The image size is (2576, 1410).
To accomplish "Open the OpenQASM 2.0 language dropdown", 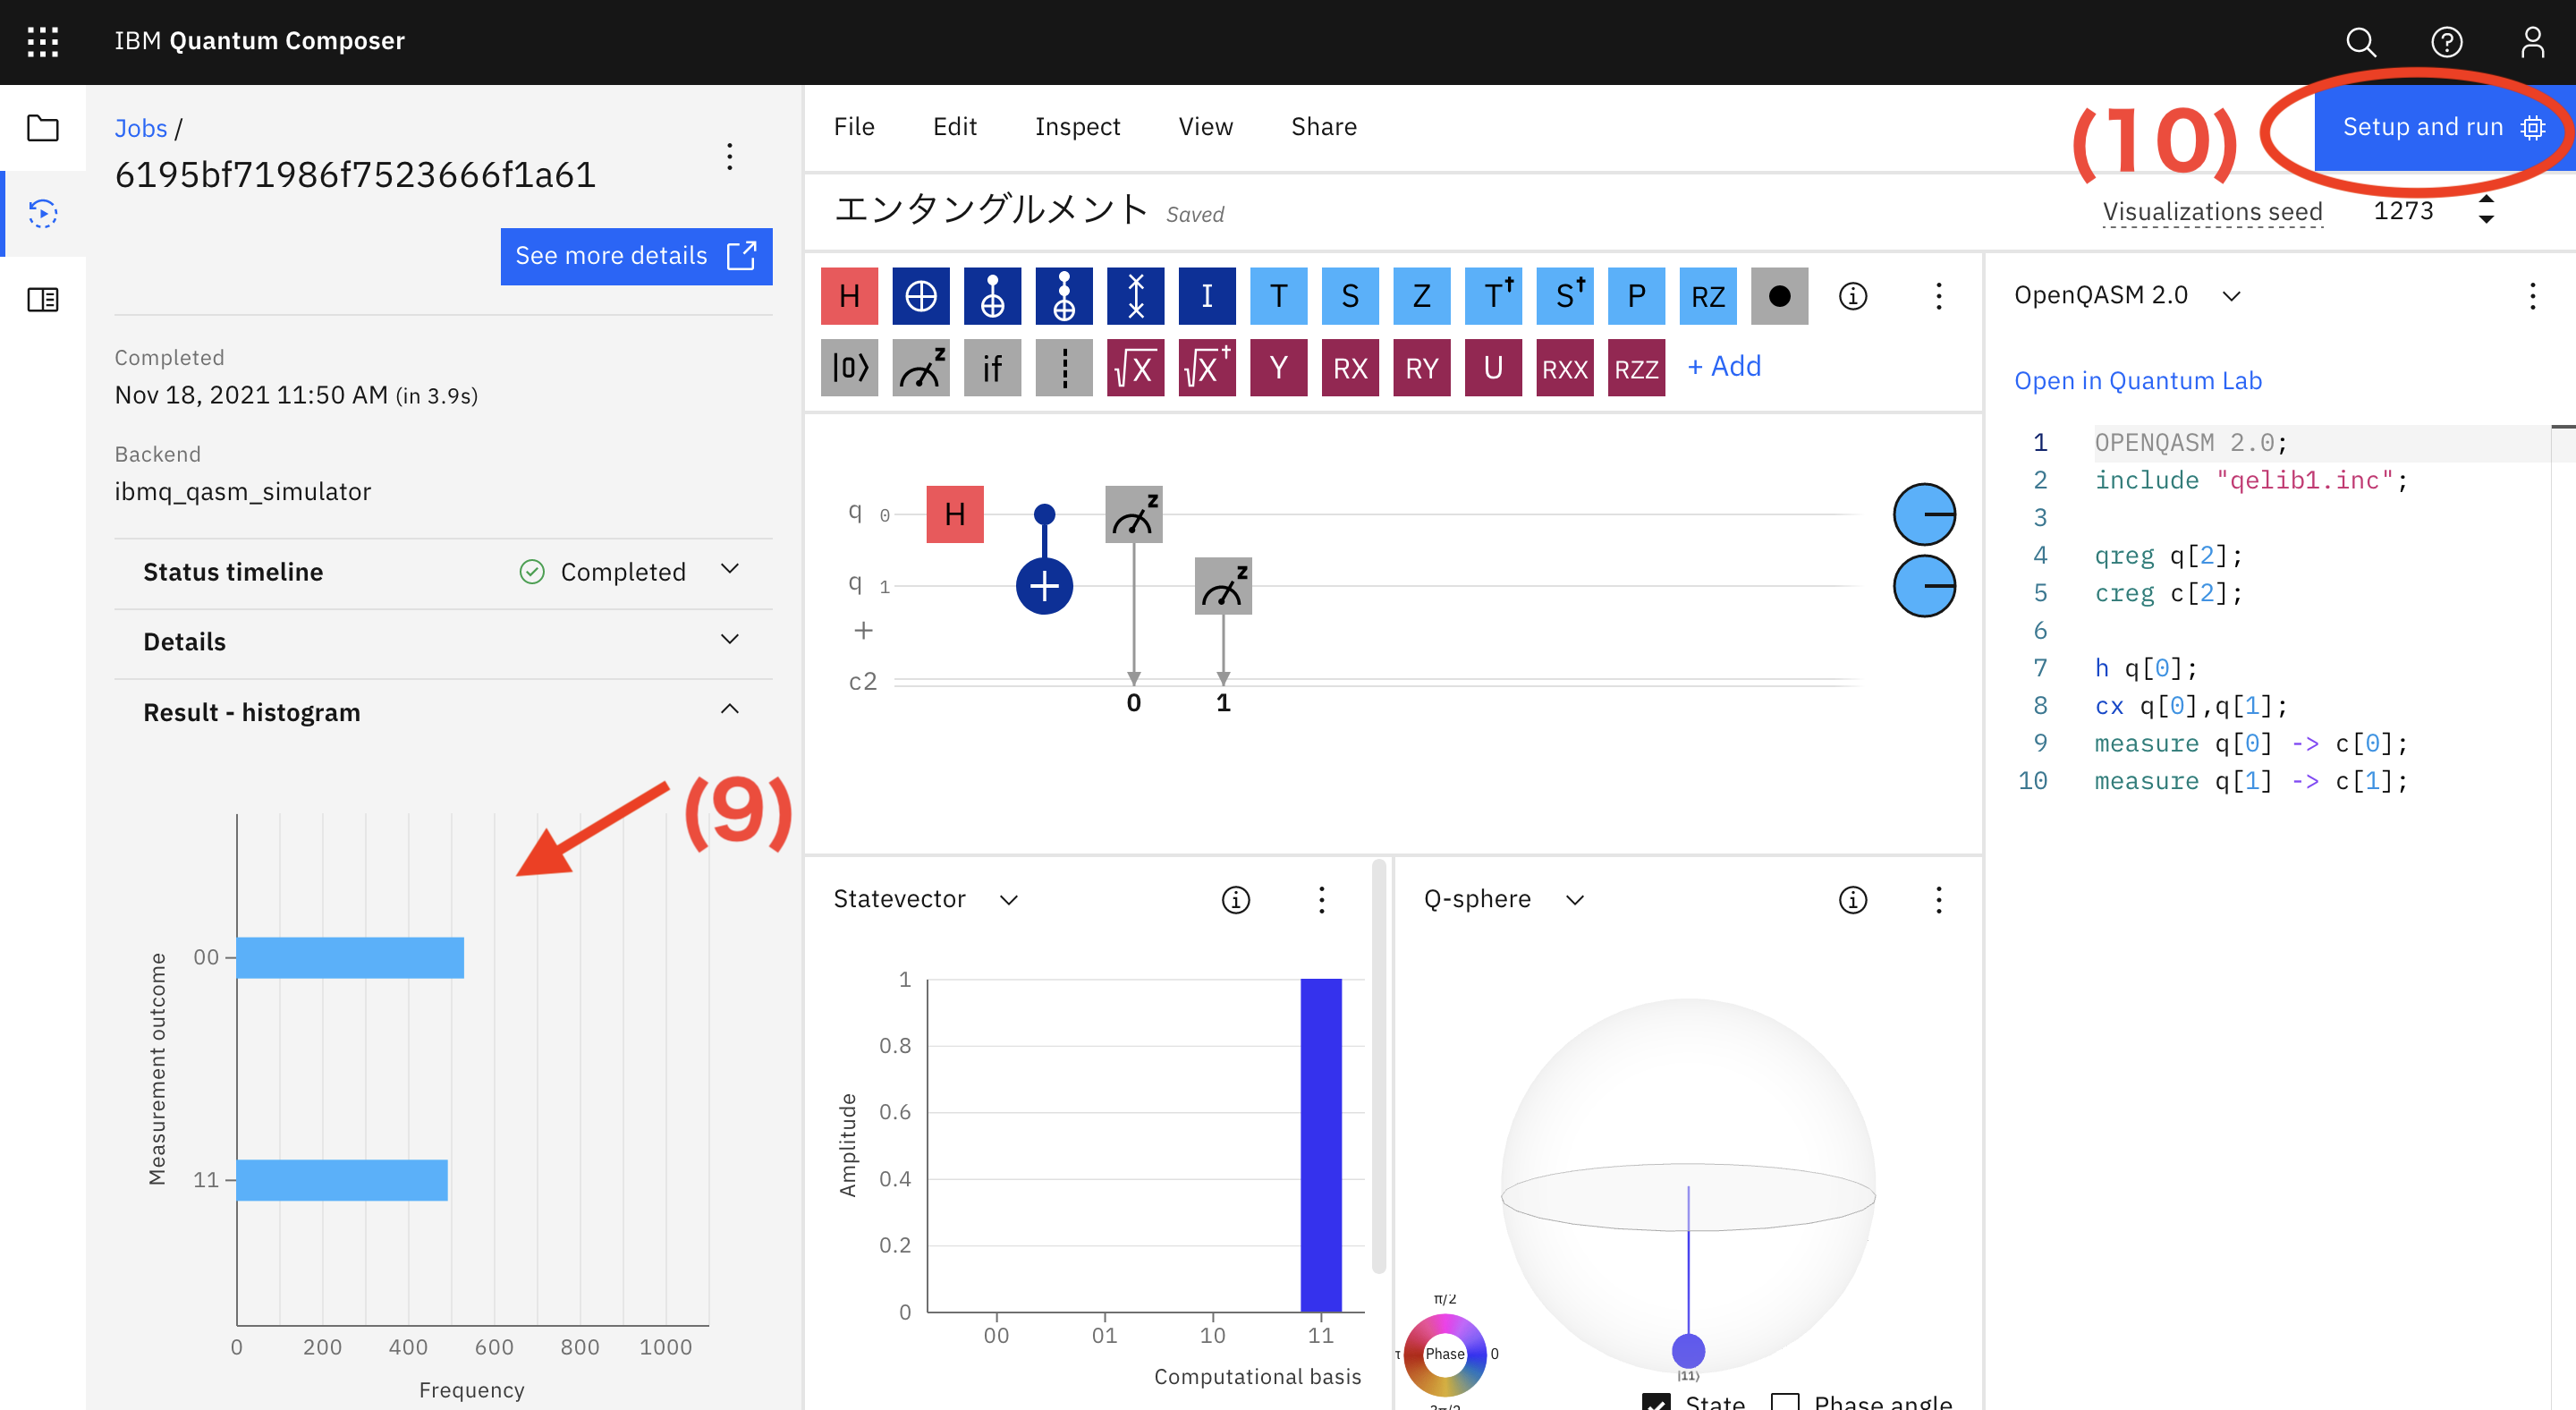I will 2231,296.
